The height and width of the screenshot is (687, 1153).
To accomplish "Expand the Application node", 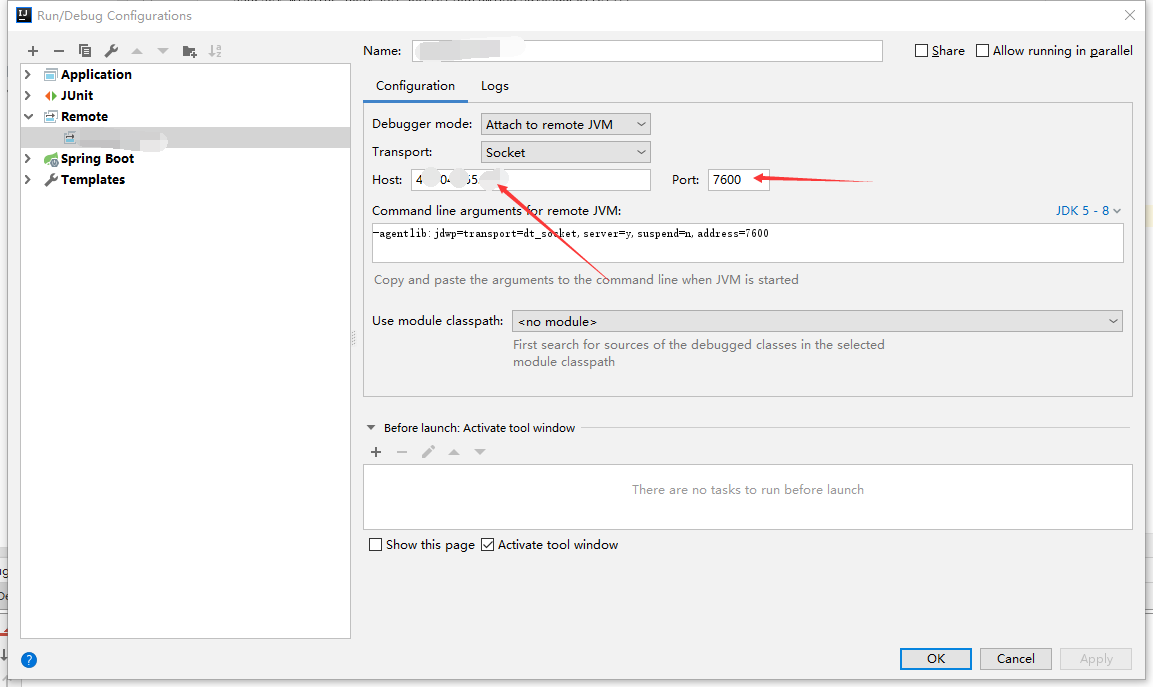I will (28, 74).
